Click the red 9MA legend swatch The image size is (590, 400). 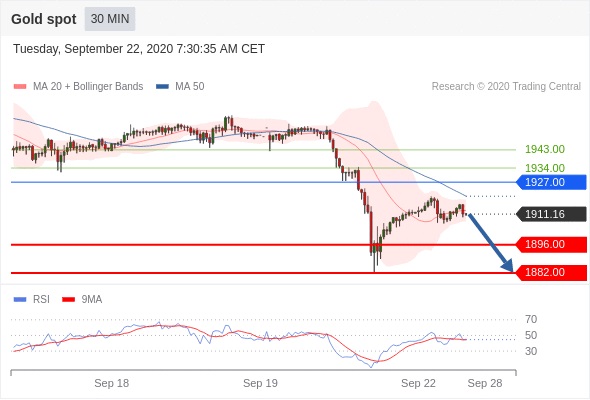click(x=68, y=300)
